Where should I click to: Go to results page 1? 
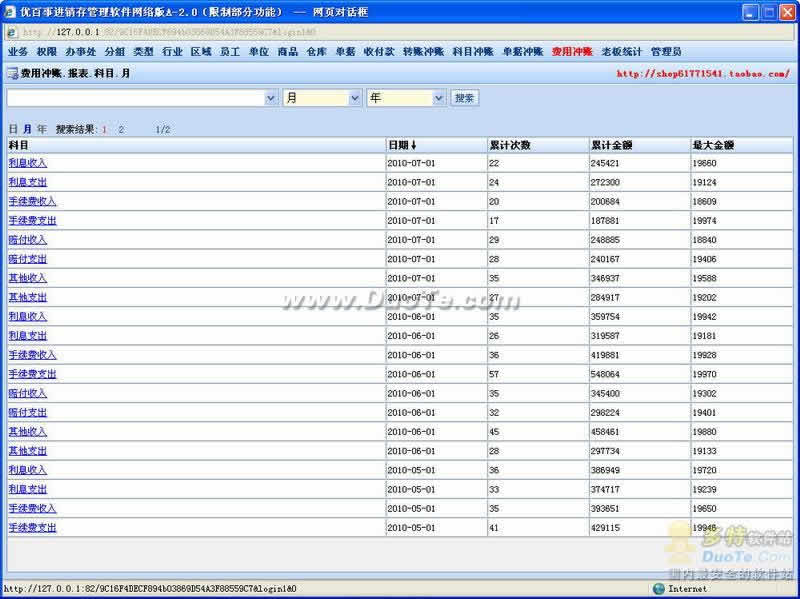(x=104, y=130)
